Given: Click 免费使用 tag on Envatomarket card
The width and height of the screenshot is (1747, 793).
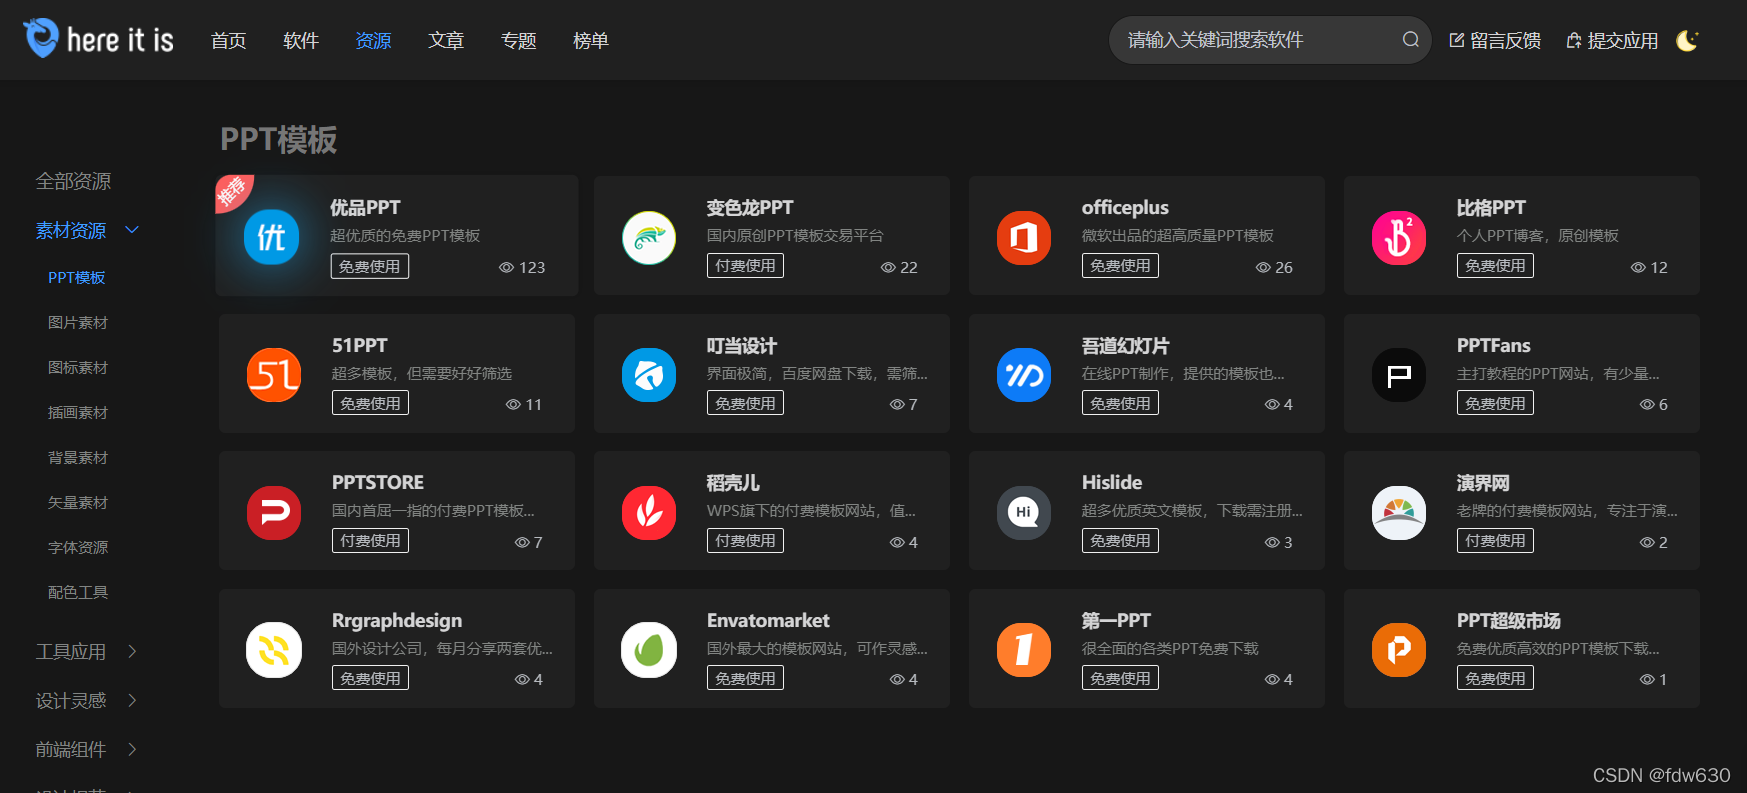Looking at the screenshot, I should coord(745,678).
